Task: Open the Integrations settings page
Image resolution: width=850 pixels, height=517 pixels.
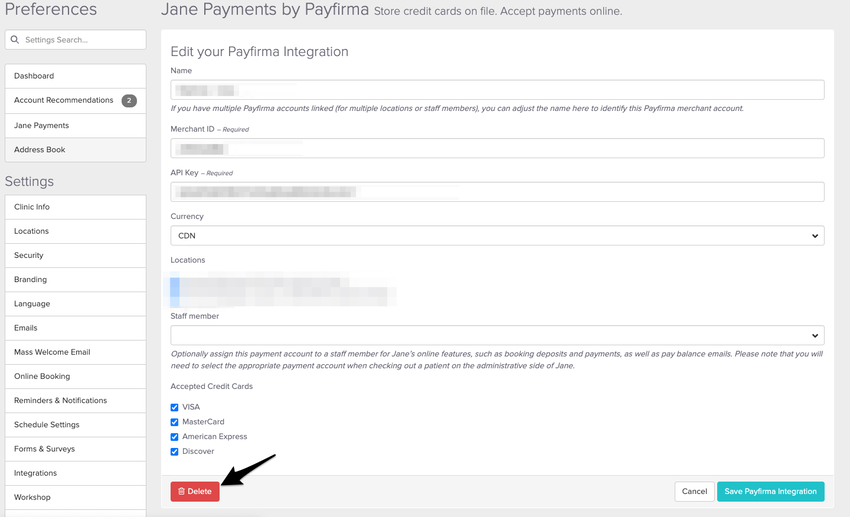Action: [75, 473]
